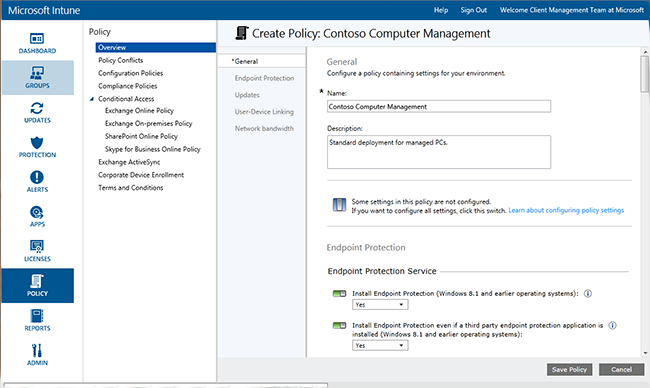
Task: Select the User-Device Linking section tab
Action: click(264, 112)
